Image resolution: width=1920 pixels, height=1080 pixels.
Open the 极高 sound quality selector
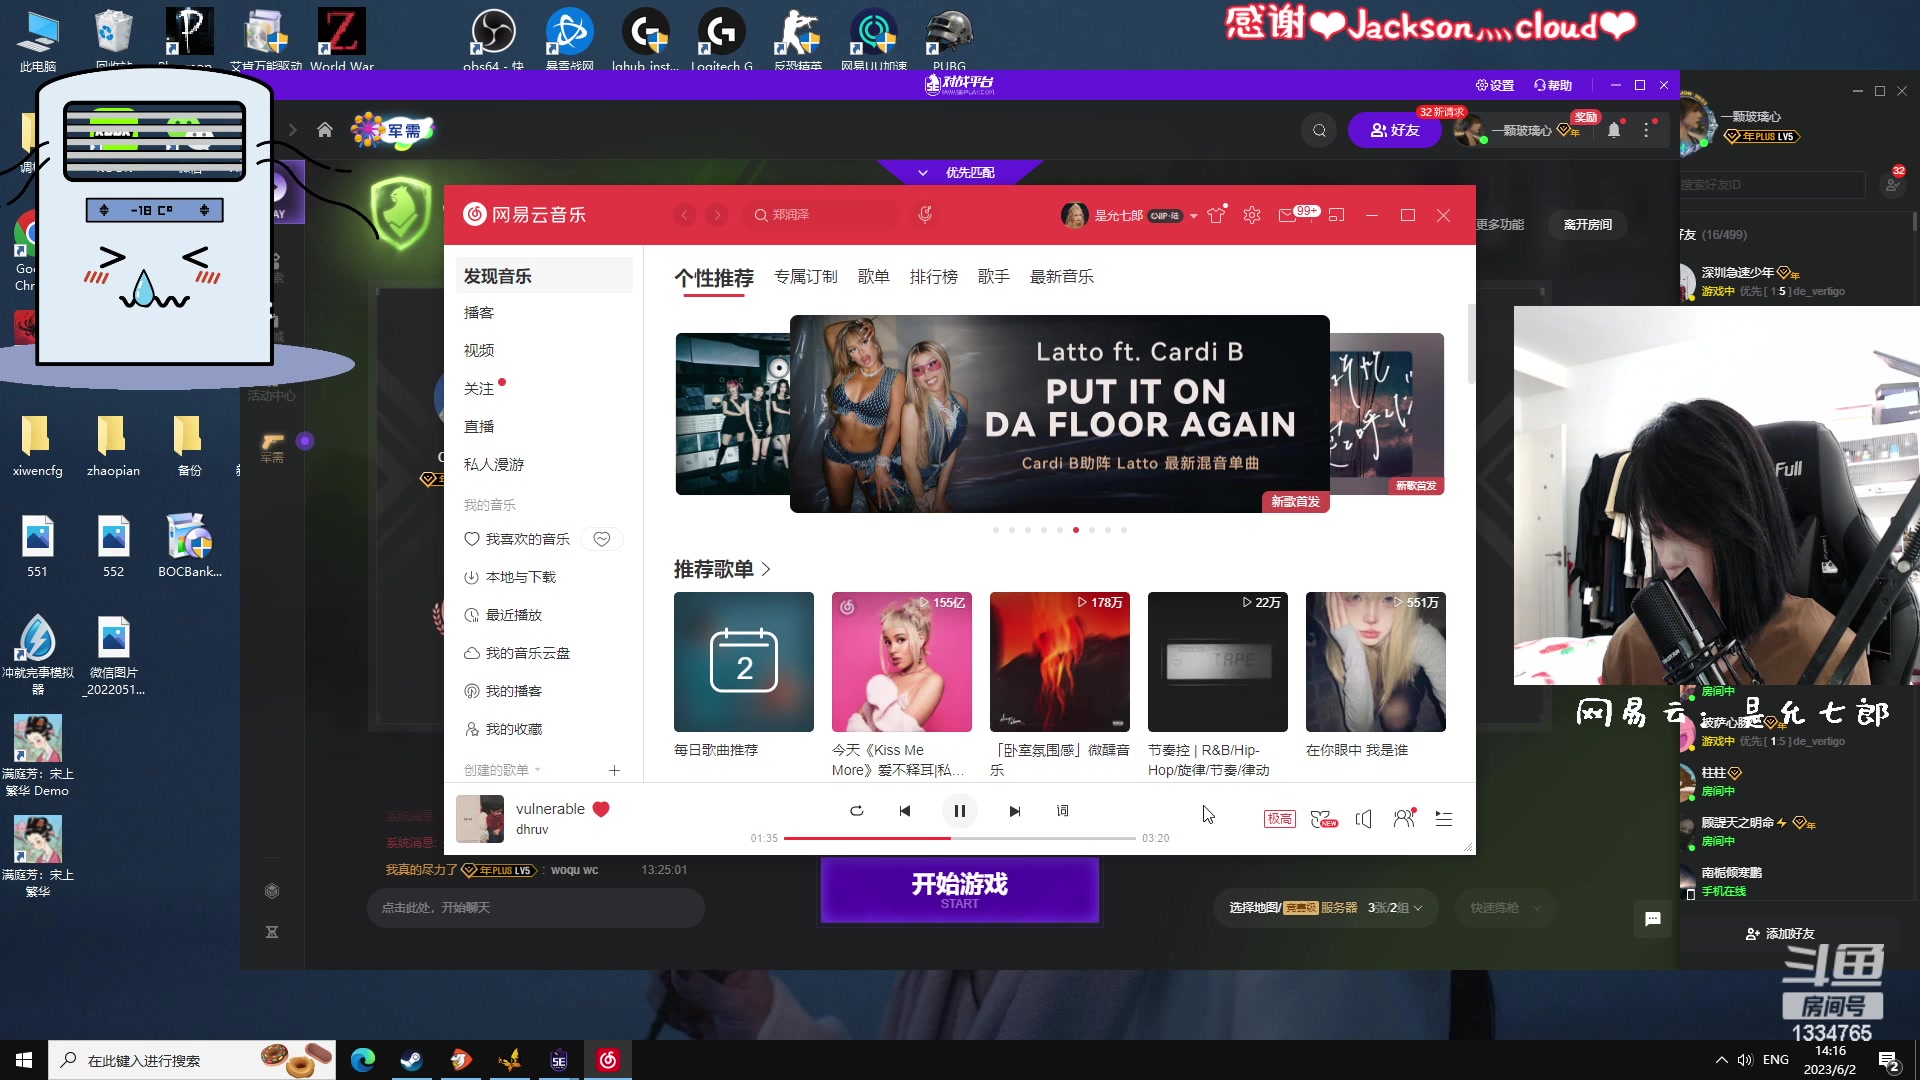pos(1279,819)
